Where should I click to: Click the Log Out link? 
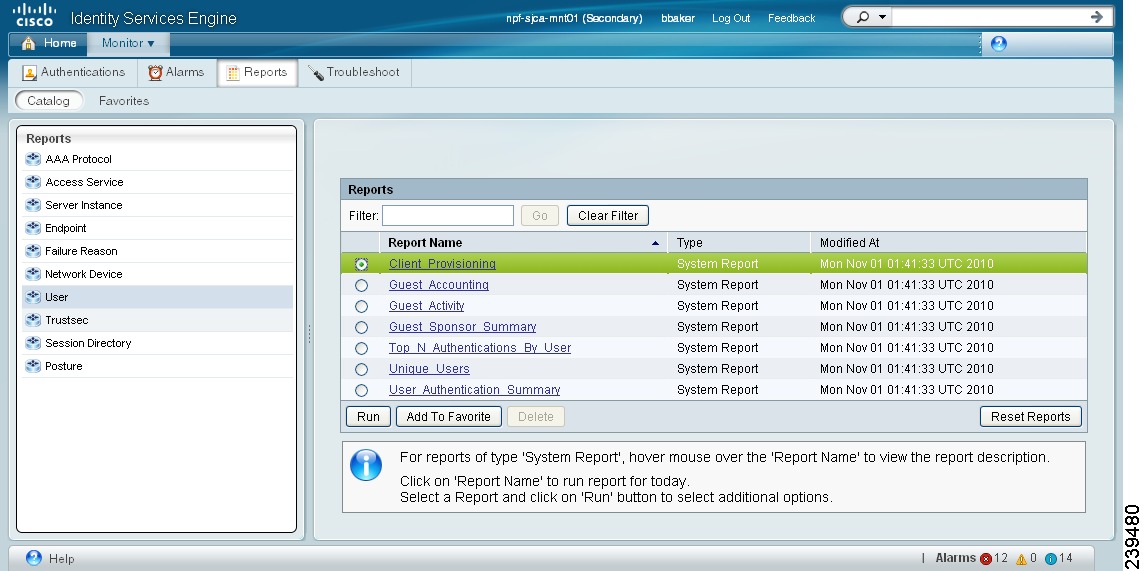731,18
